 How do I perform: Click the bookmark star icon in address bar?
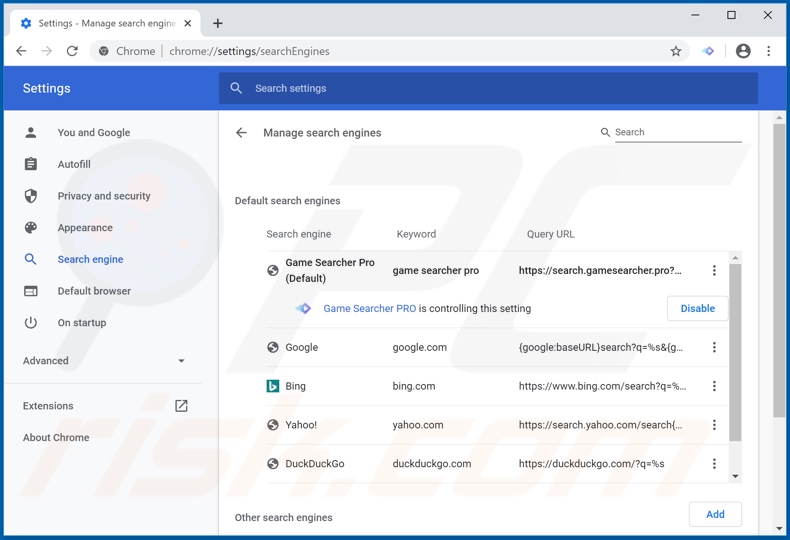[676, 51]
